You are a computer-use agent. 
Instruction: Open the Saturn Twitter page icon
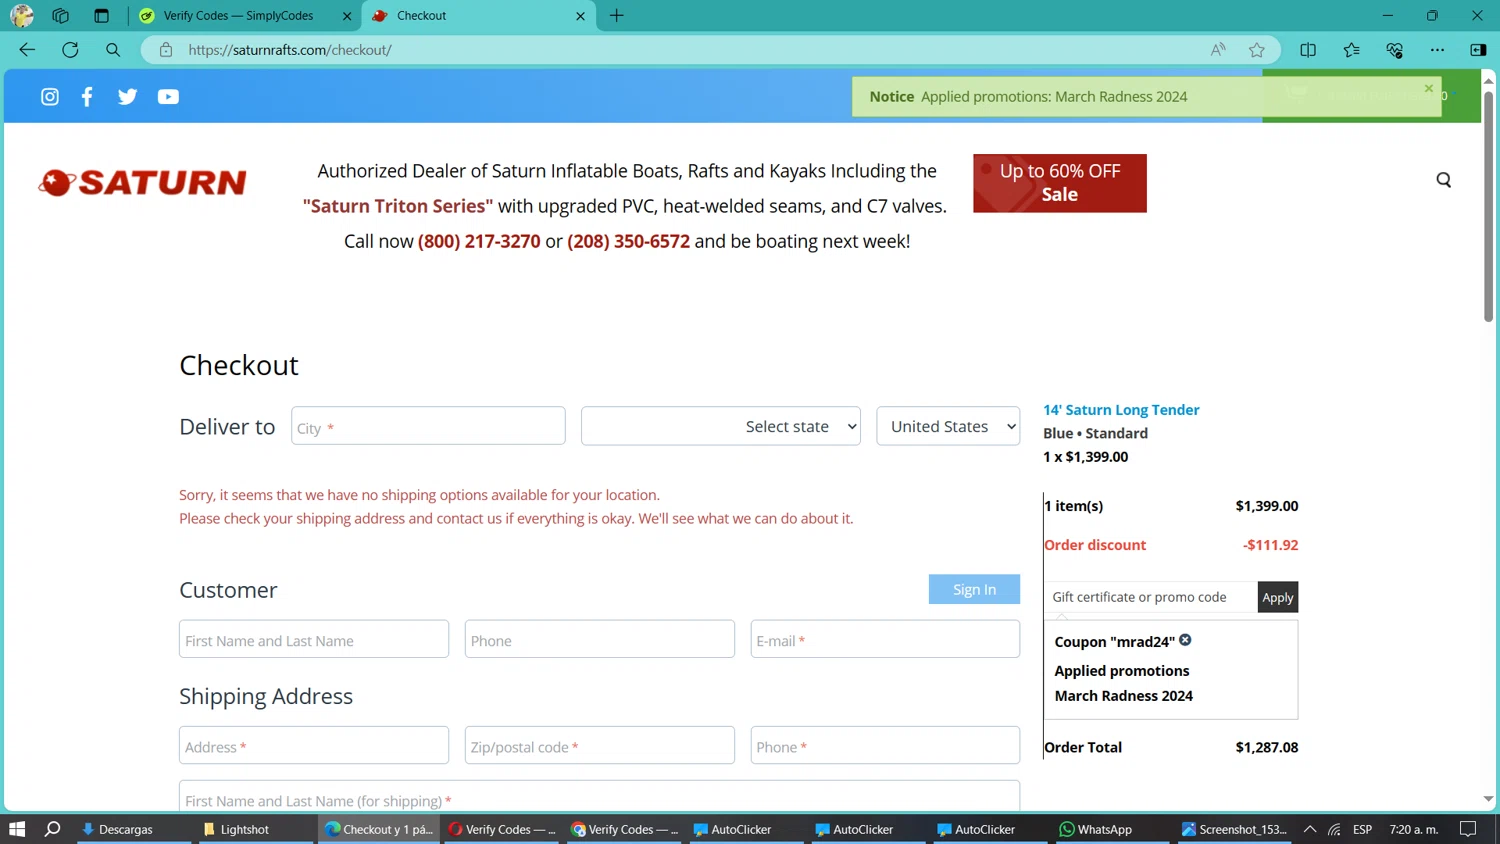point(127,97)
